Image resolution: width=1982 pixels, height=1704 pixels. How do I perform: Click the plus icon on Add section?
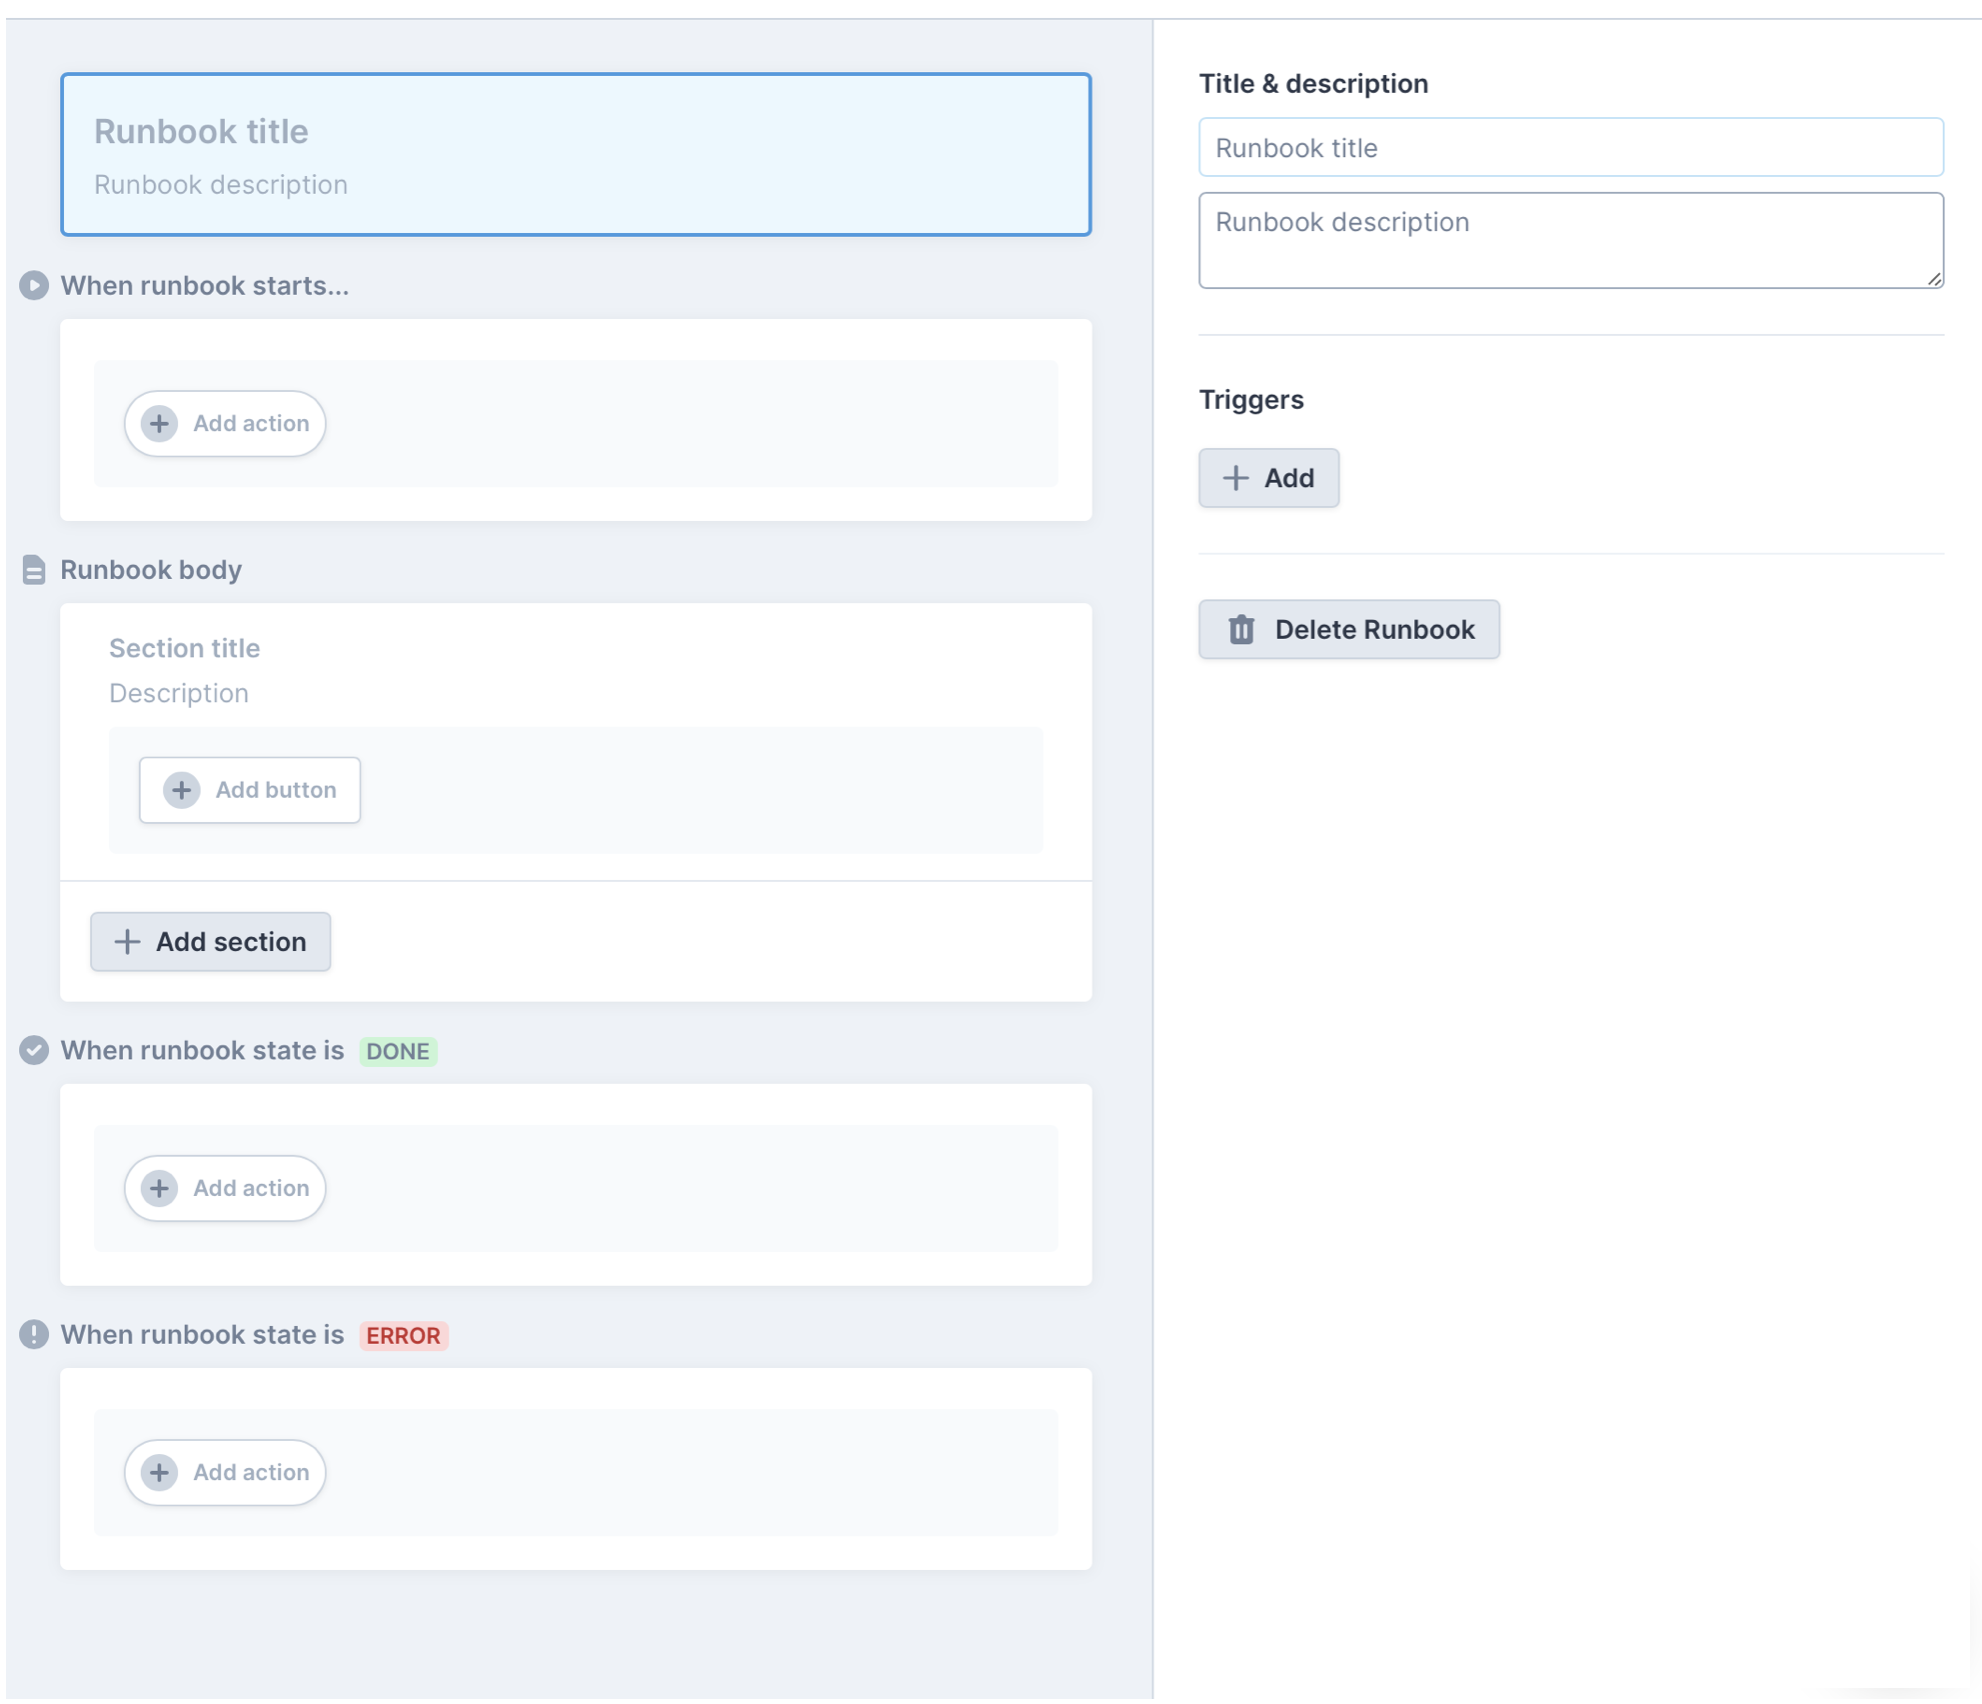[127, 942]
